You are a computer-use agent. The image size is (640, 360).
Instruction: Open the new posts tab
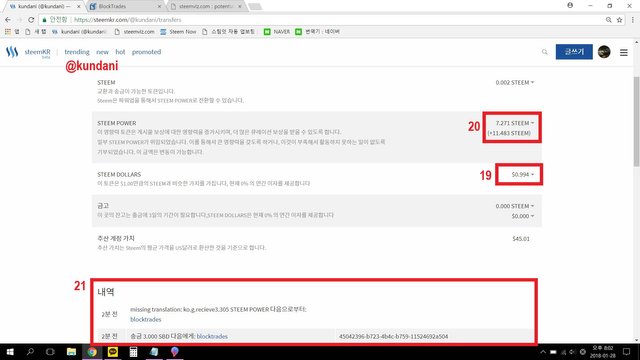click(102, 52)
